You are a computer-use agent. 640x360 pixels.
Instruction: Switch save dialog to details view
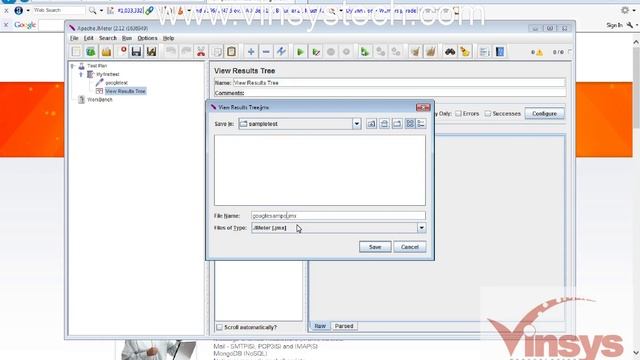pyautogui.click(x=421, y=124)
